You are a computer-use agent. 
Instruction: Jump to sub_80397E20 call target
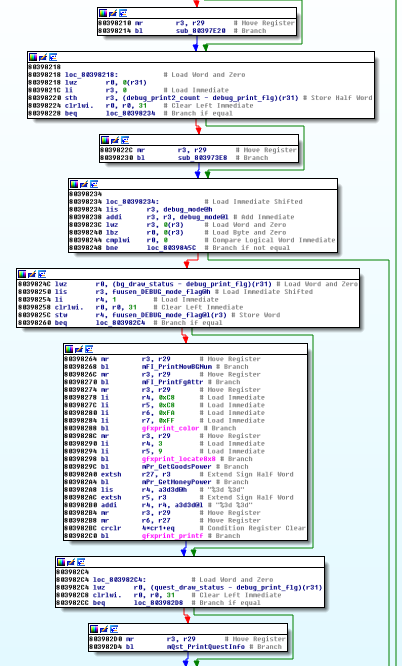(200, 31)
